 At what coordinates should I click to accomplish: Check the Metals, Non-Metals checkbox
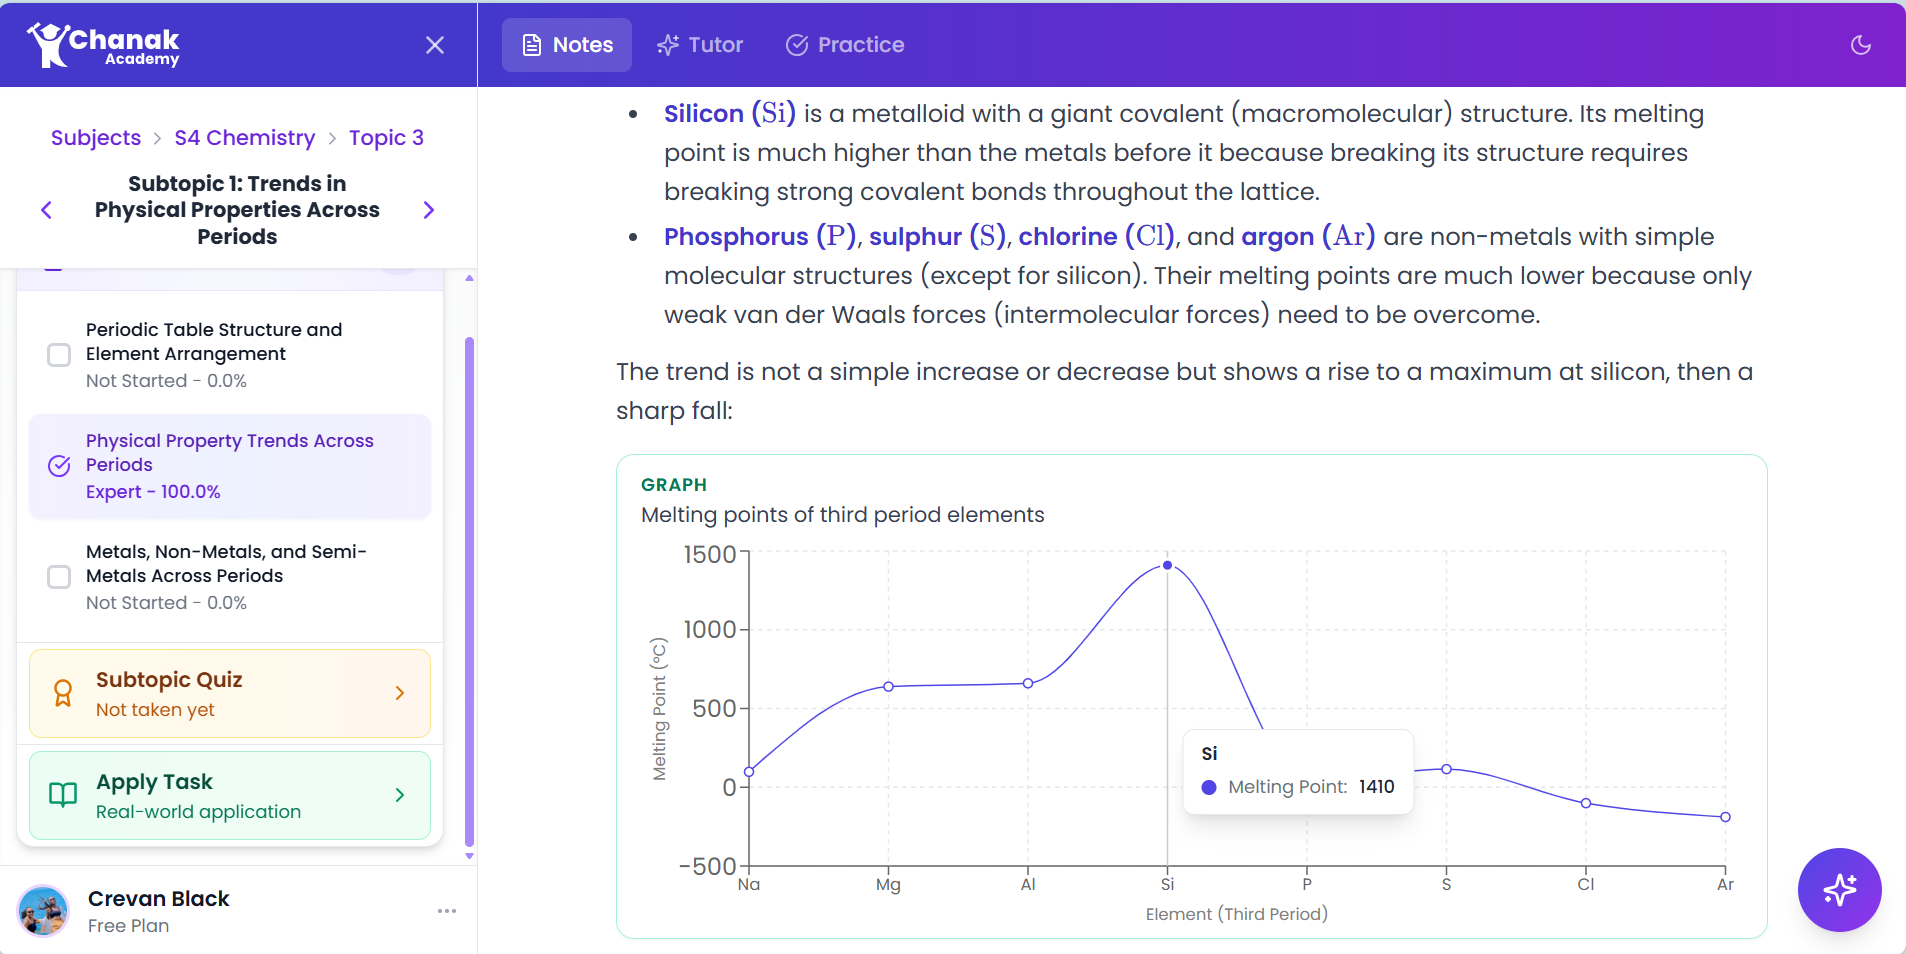tap(58, 577)
